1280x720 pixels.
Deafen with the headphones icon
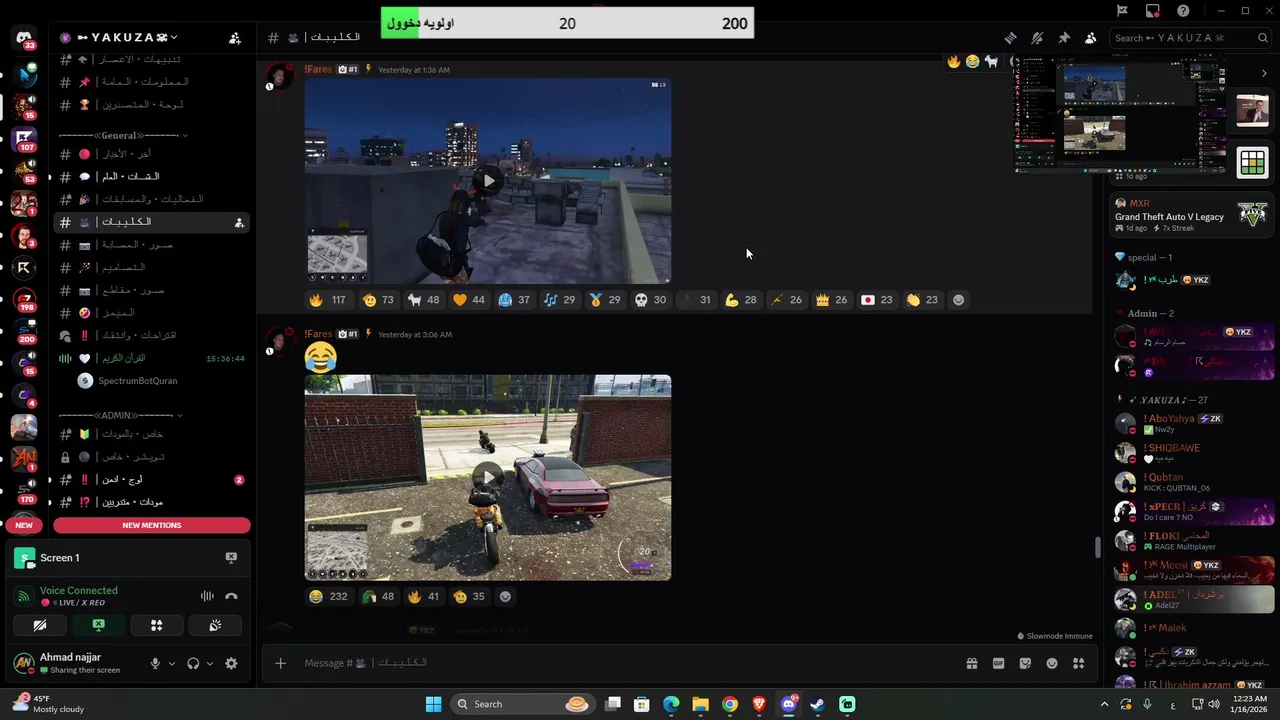pos(193,663)
